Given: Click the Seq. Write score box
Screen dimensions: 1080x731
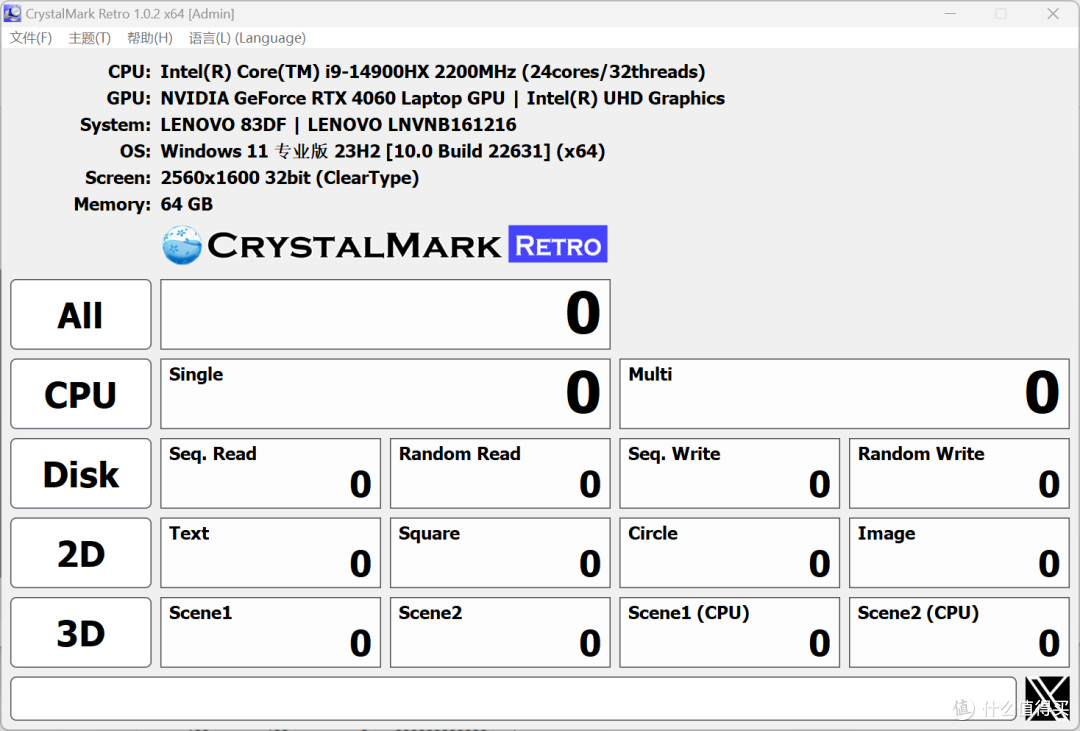Looking at the screenshot, I should [x=729, y=473].
